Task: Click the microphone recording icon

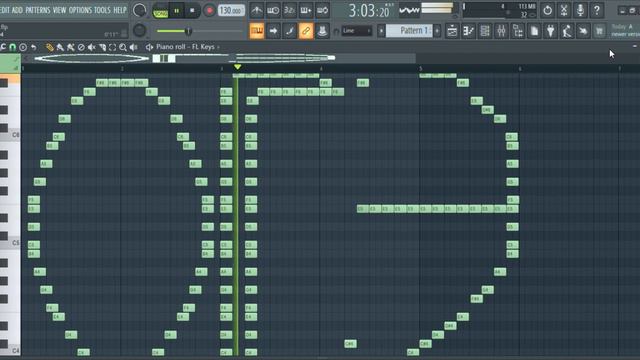Action: 580,10
